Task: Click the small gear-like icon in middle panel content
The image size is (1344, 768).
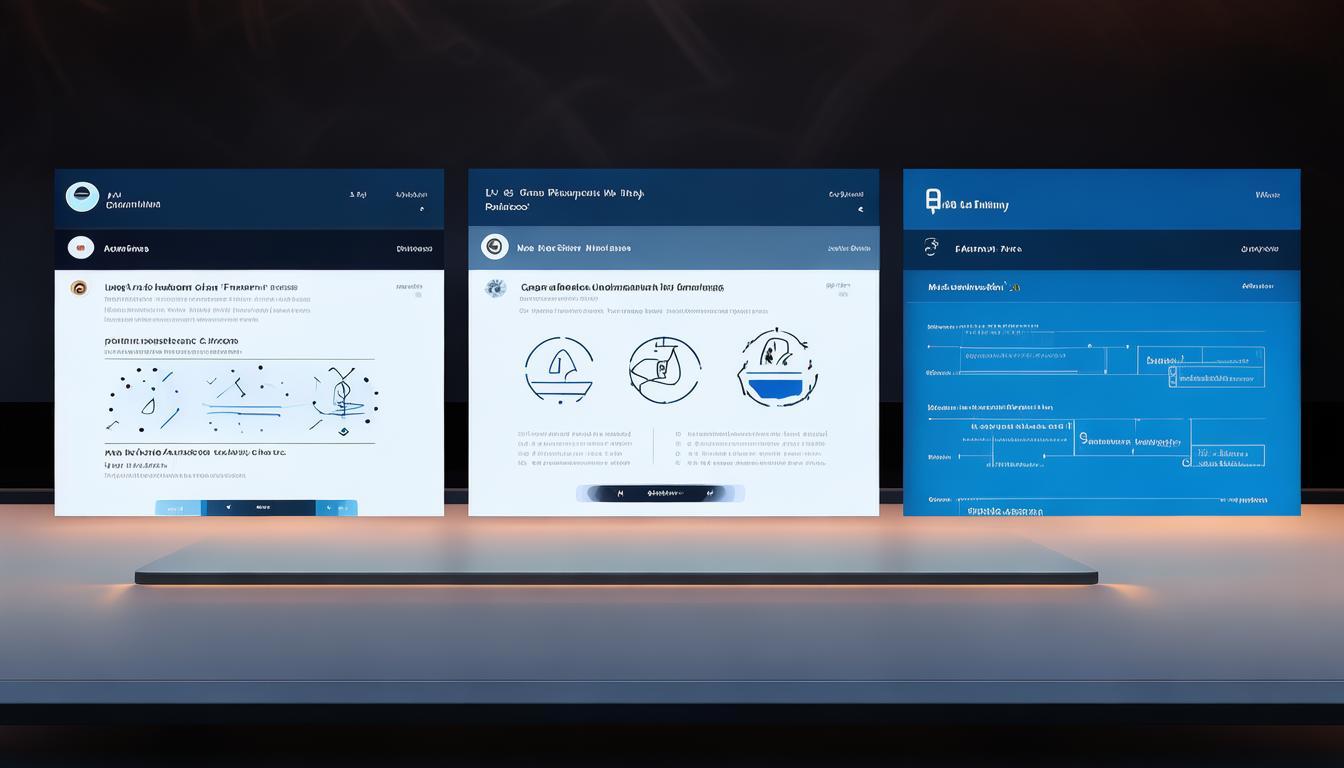Action: pos(495,289)
